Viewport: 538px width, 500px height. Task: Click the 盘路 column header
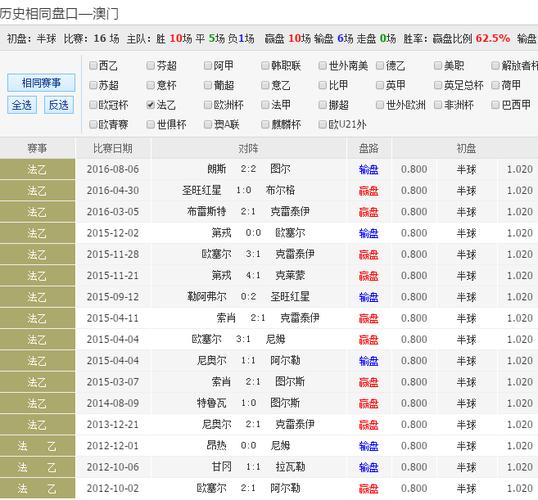click(369, 148)
